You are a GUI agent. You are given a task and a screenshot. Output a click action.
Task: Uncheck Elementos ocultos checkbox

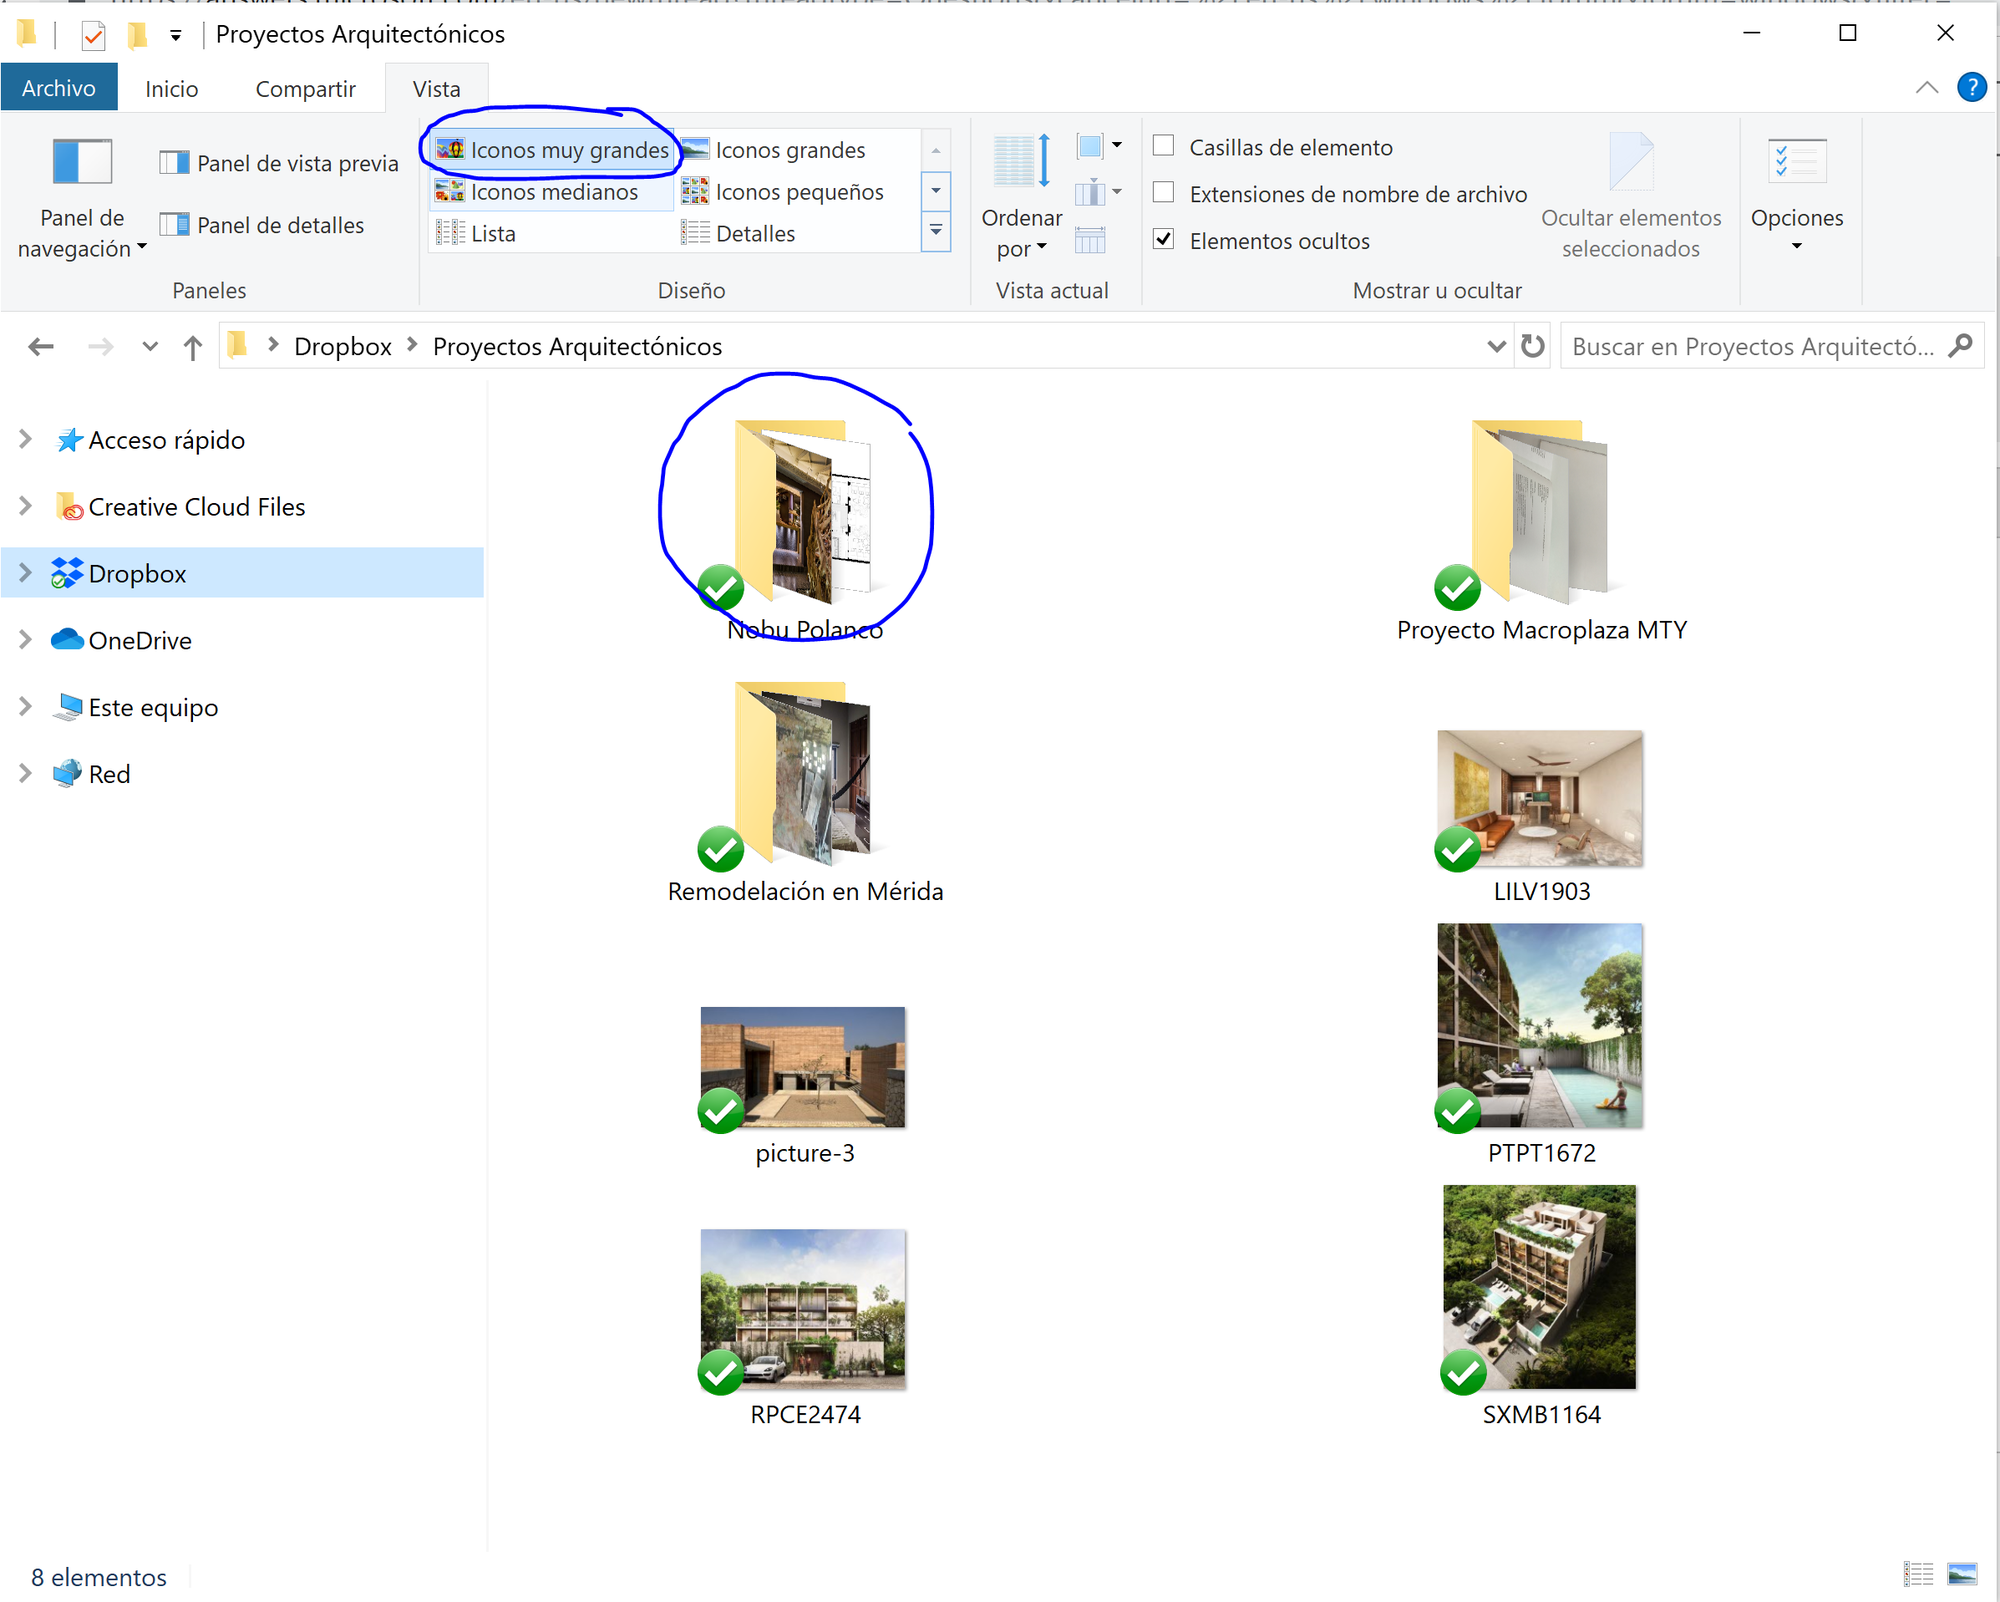1163,239
